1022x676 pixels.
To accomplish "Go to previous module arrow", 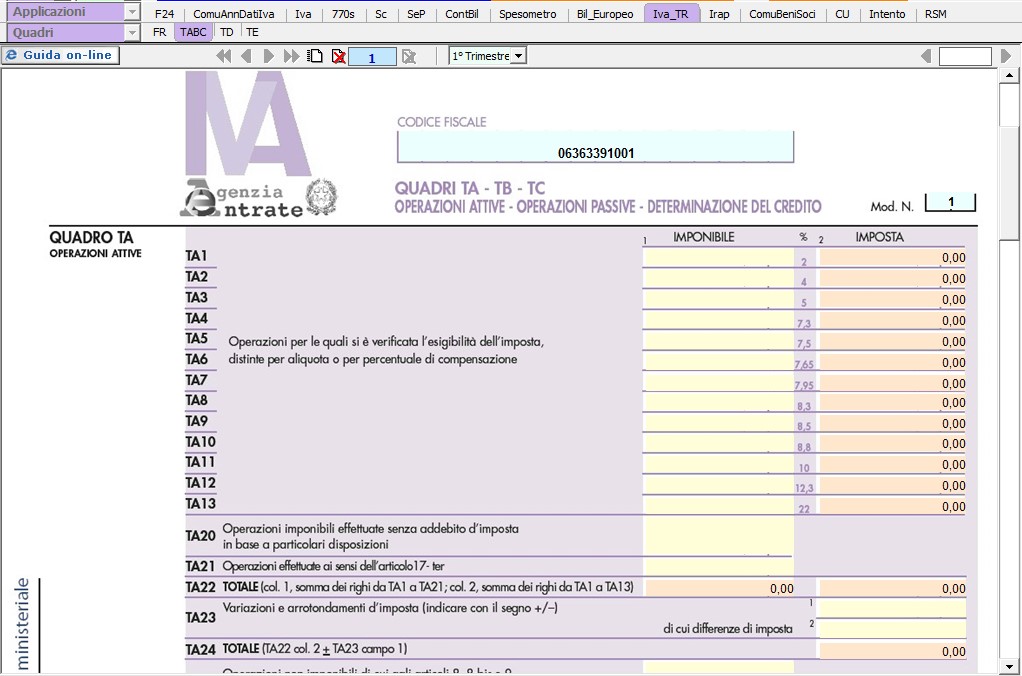I will 246,56.
